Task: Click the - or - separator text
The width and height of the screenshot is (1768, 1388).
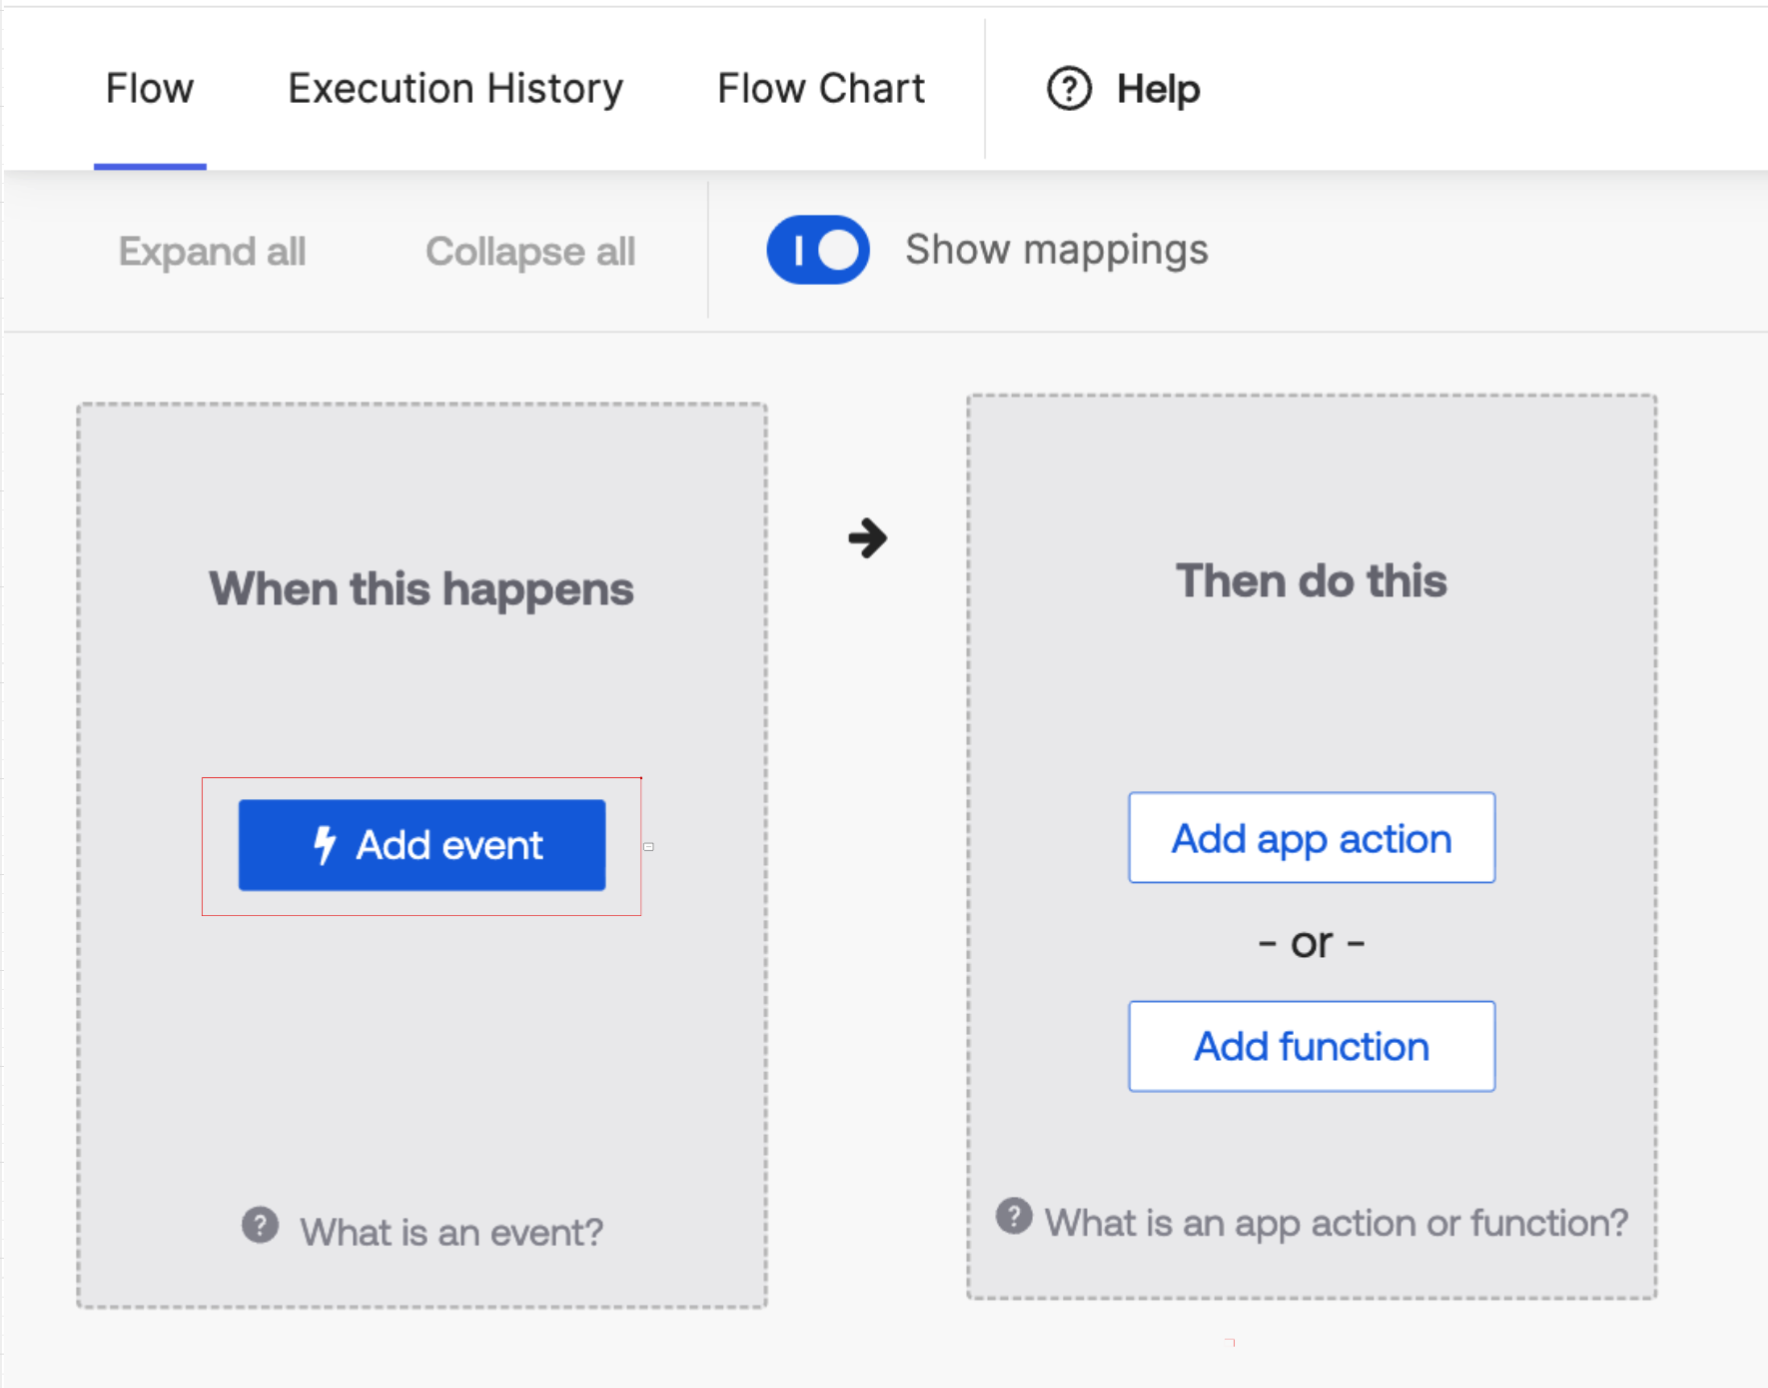Action: (x=1312, y=943)
